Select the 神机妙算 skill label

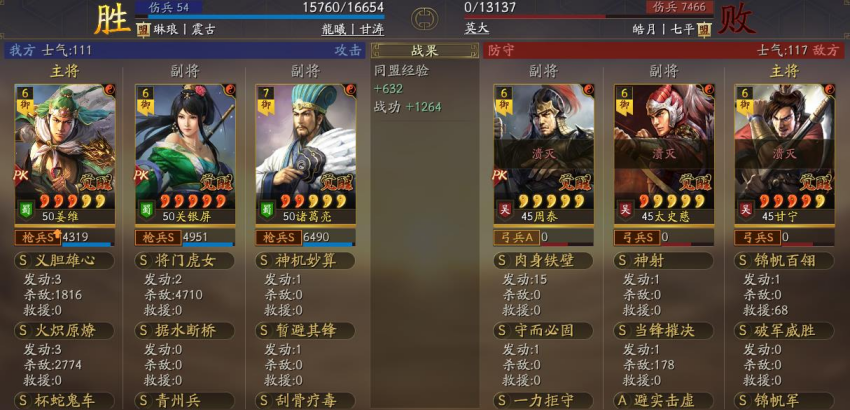pyautogui.click(x=305, y=261)
